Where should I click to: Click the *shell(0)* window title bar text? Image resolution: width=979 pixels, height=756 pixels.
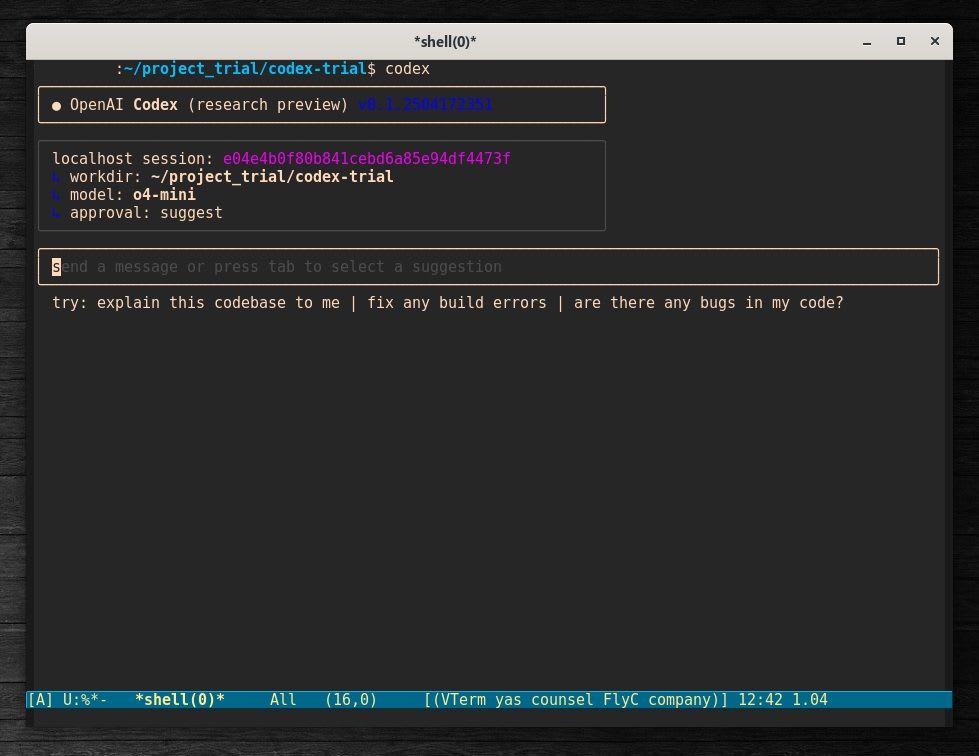pos(445,42)
